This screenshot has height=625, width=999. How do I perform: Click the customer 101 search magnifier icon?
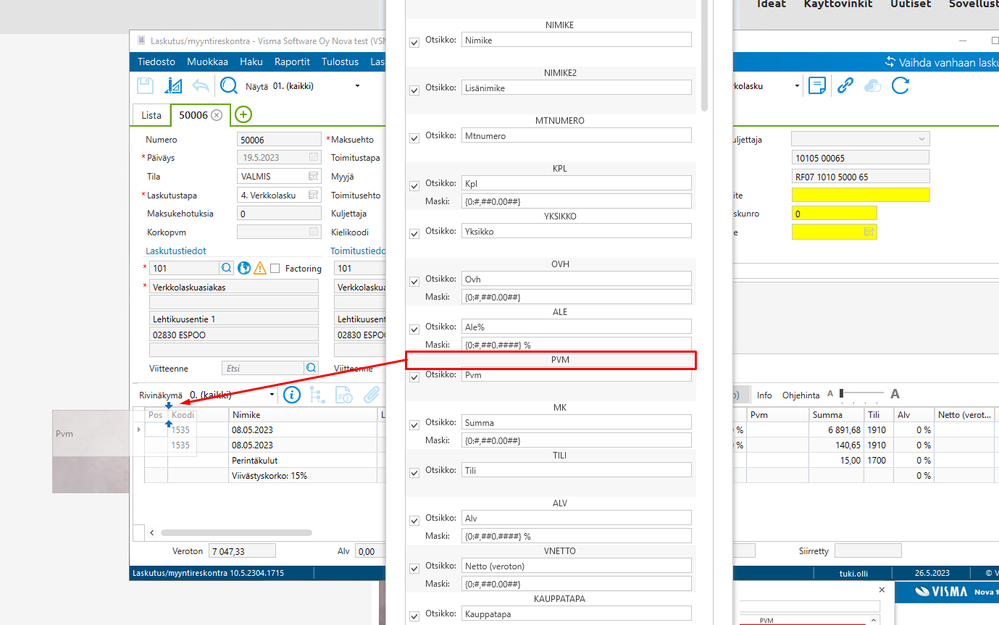(x=226, y=268)
